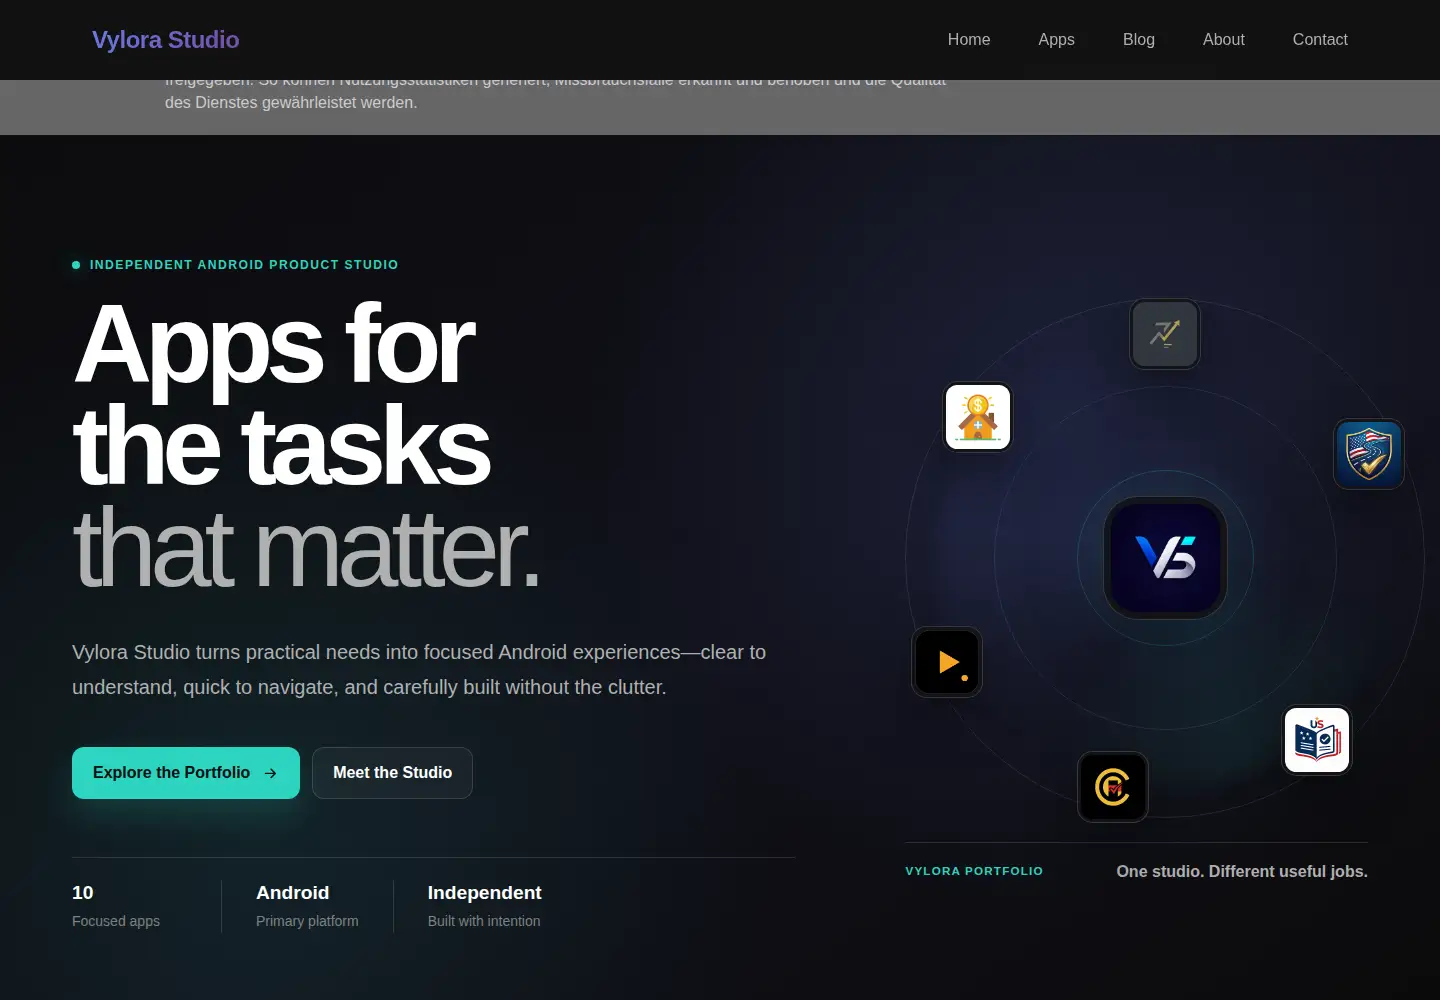Click "One studio. Different useful jobs." text
Viewport: 1440px width, 1000px height.
pyautogui.click(x=1242, y=872)
